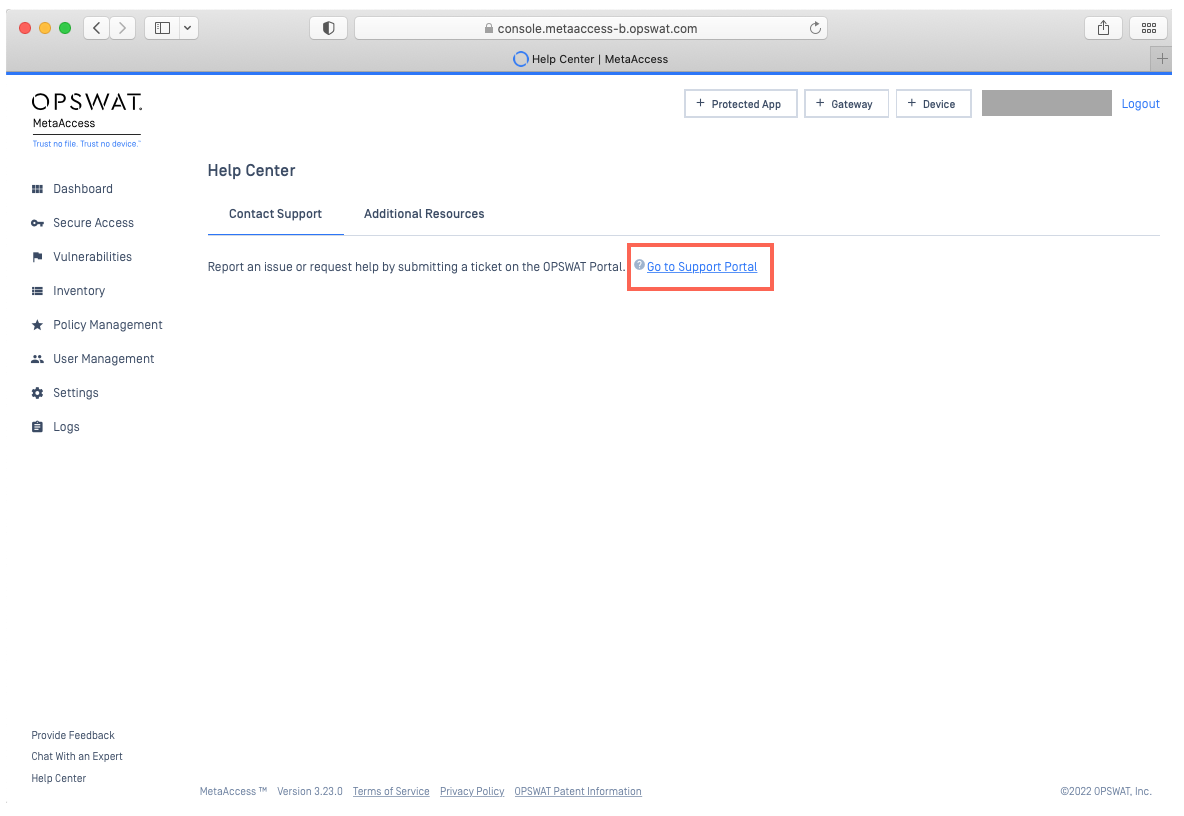Click the grey redacted account name box

(x=1047, y=103)
